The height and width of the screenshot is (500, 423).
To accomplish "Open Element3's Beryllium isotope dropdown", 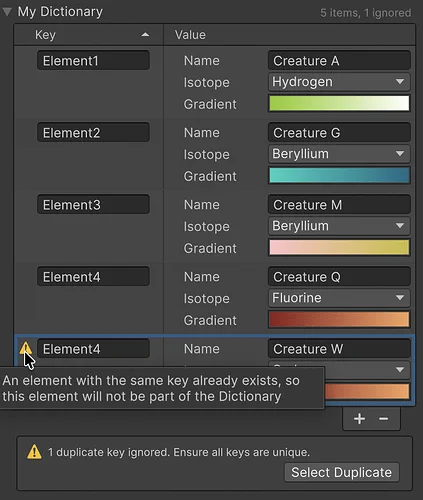I will (339, 226).
